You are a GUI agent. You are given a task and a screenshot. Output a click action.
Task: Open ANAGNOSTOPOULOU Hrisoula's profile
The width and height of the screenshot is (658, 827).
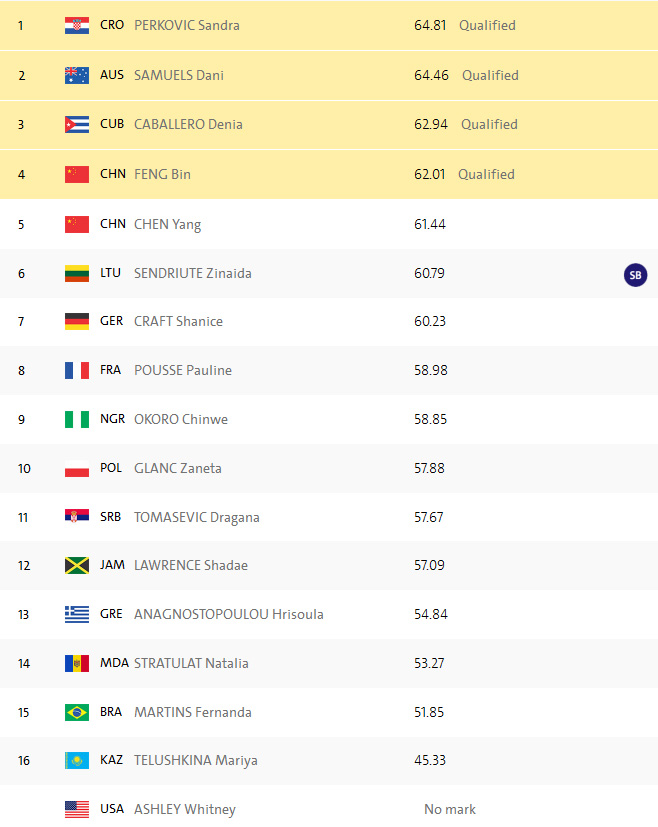click(229, 614)
